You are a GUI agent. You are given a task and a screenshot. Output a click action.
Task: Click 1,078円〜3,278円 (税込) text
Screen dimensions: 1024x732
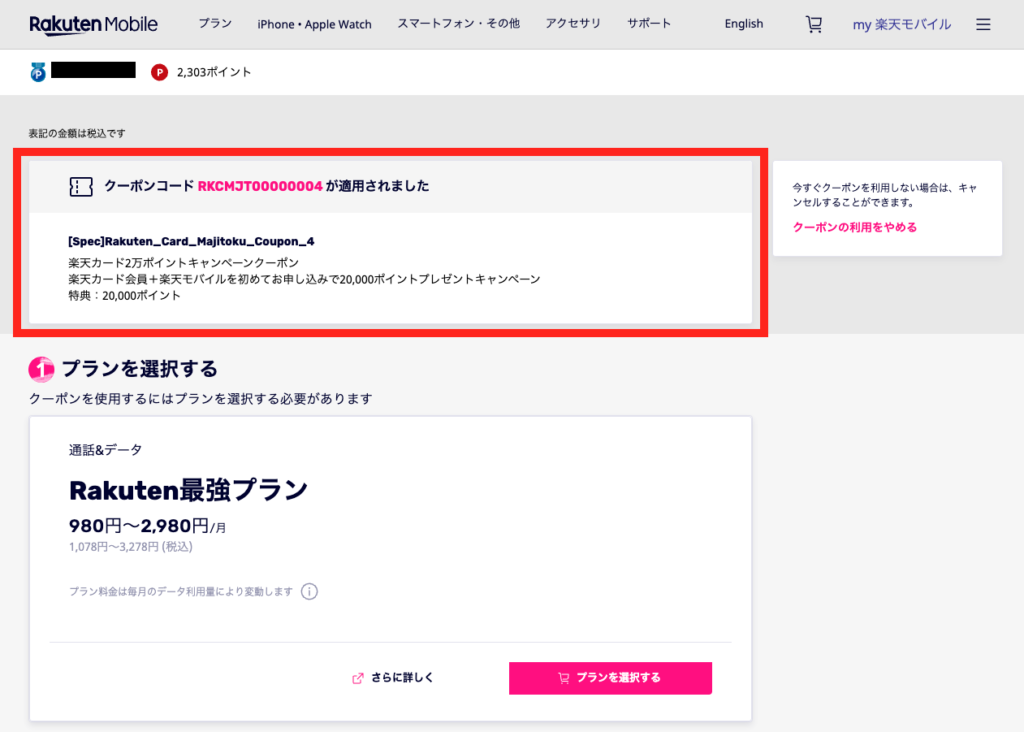[x=131, y=547]
